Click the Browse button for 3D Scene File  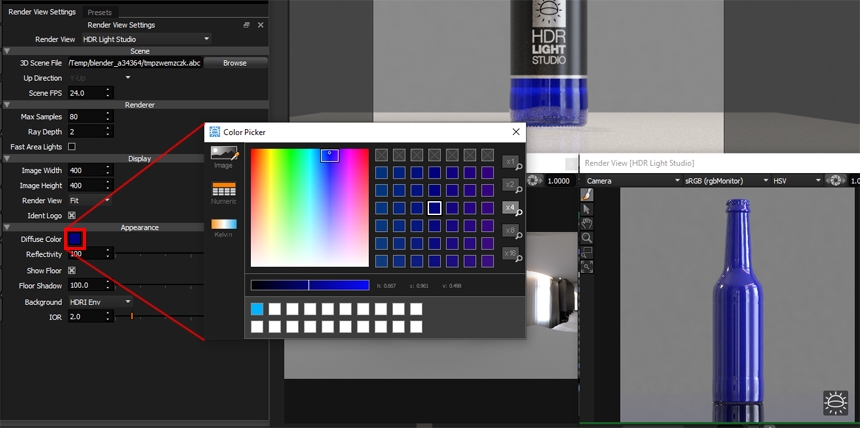(235, 63)
